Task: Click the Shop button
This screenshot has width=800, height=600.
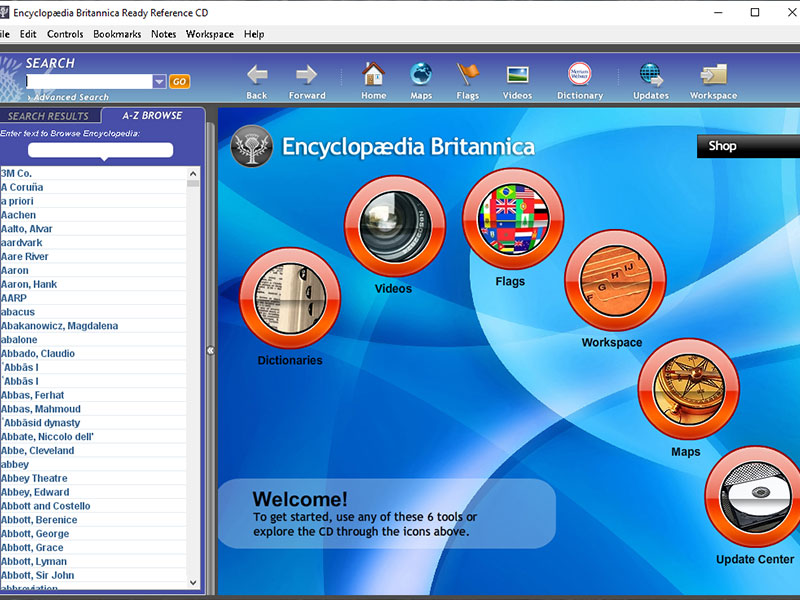Action: click(748, 146)
